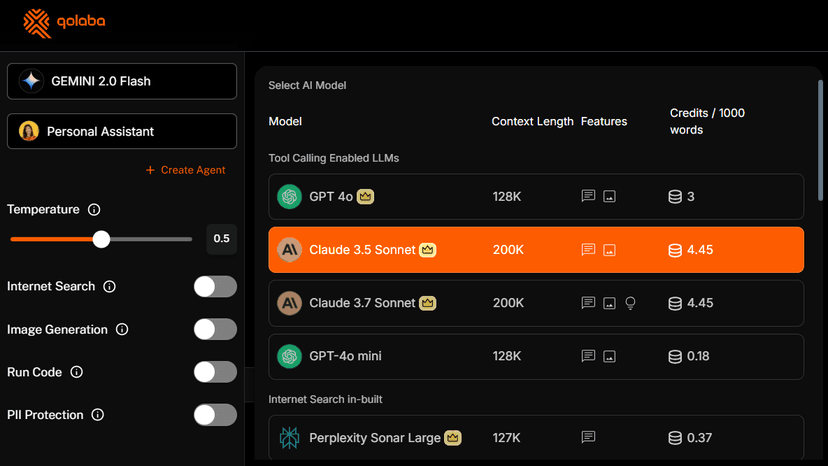Click the info icon beside Image Generation
Viewport: 828px width, 466px height.
[x=122, y=330]
